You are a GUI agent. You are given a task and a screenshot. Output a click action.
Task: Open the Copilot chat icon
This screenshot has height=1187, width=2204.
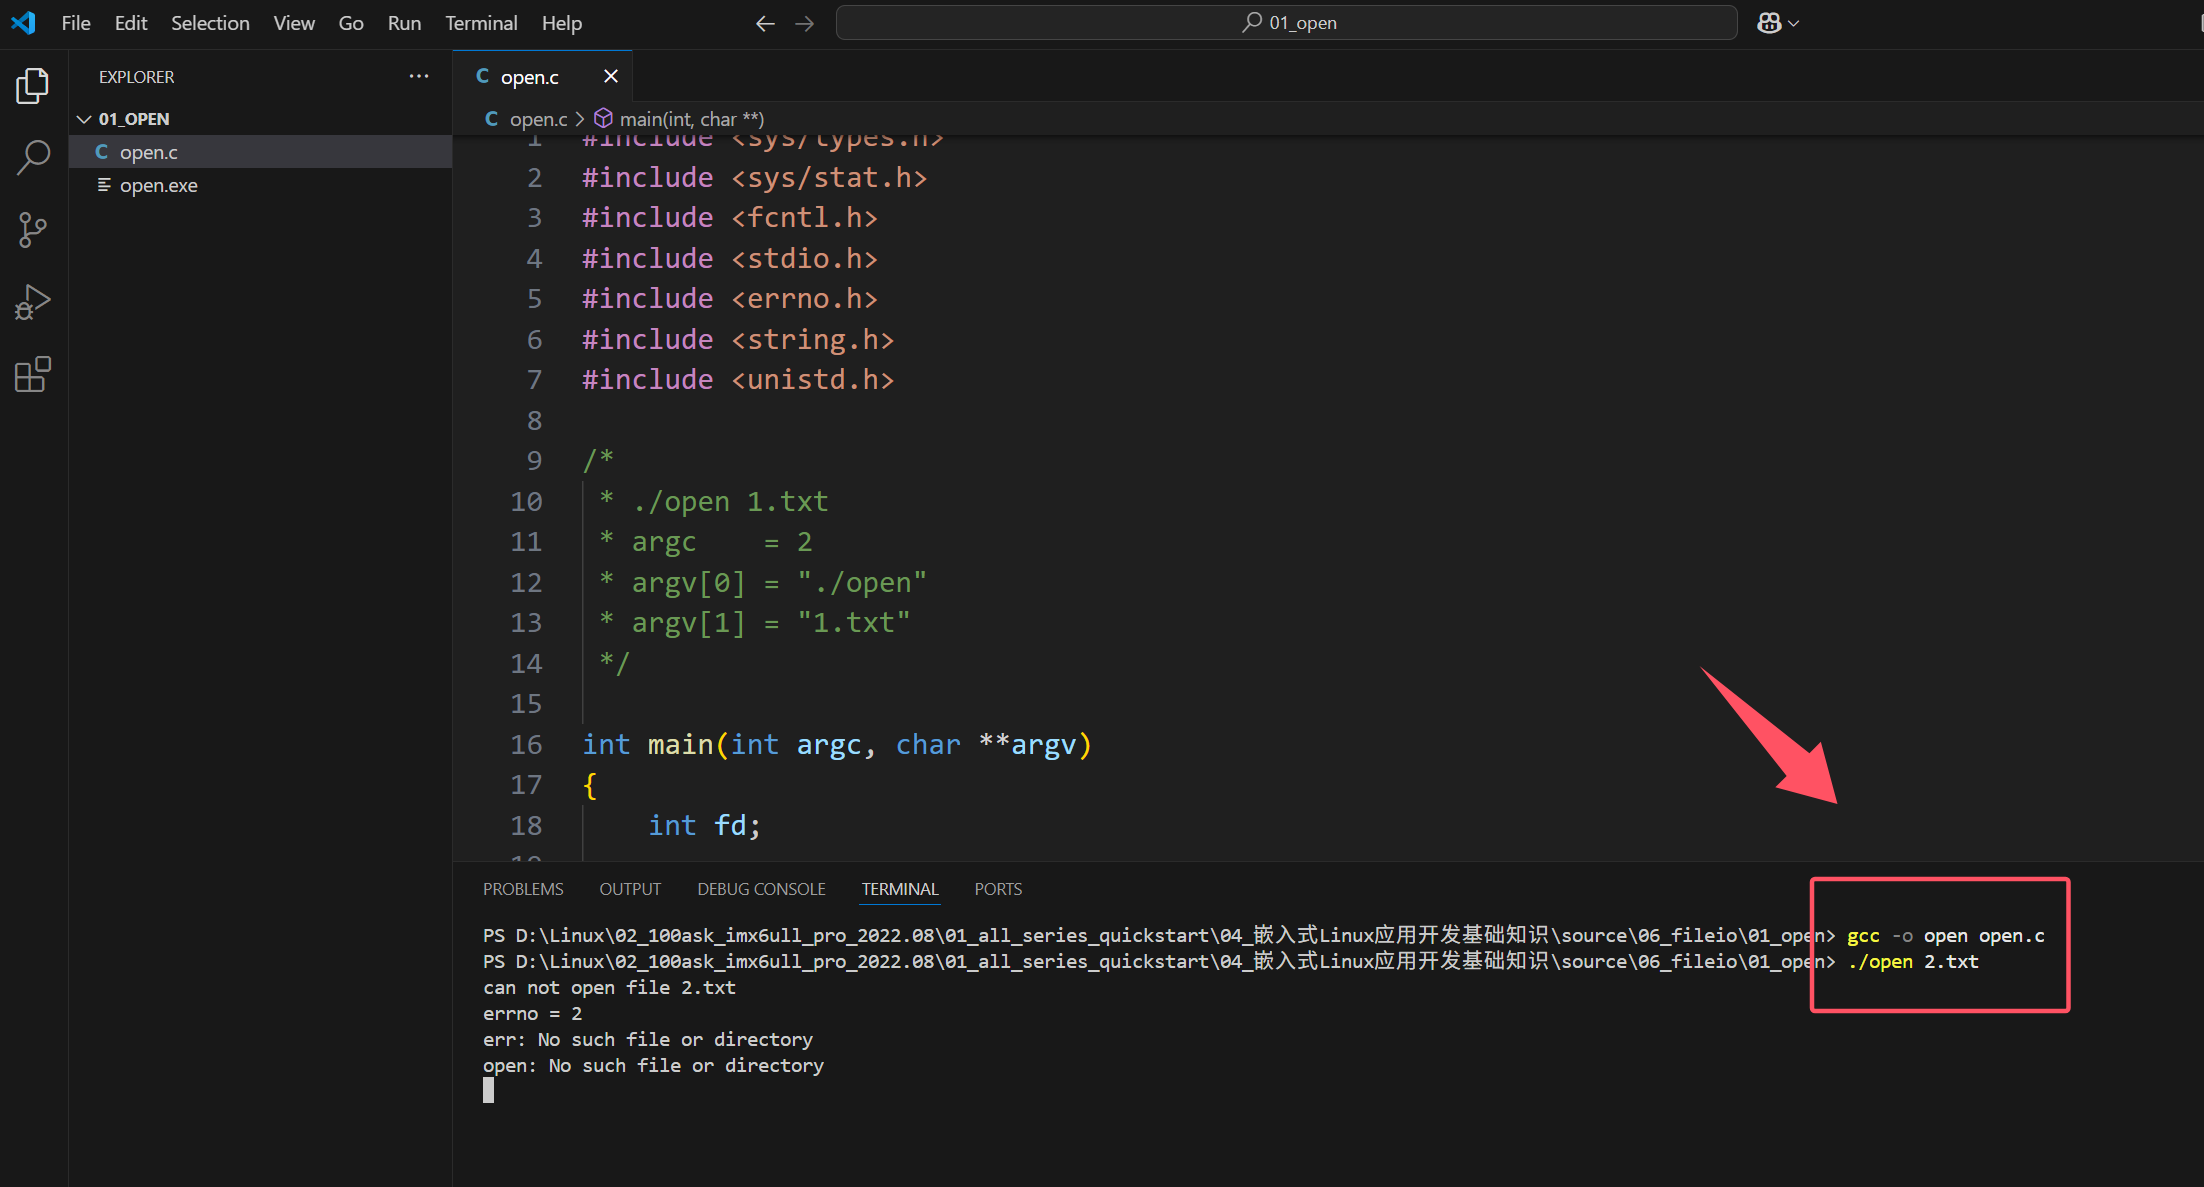coord(1769,23)
